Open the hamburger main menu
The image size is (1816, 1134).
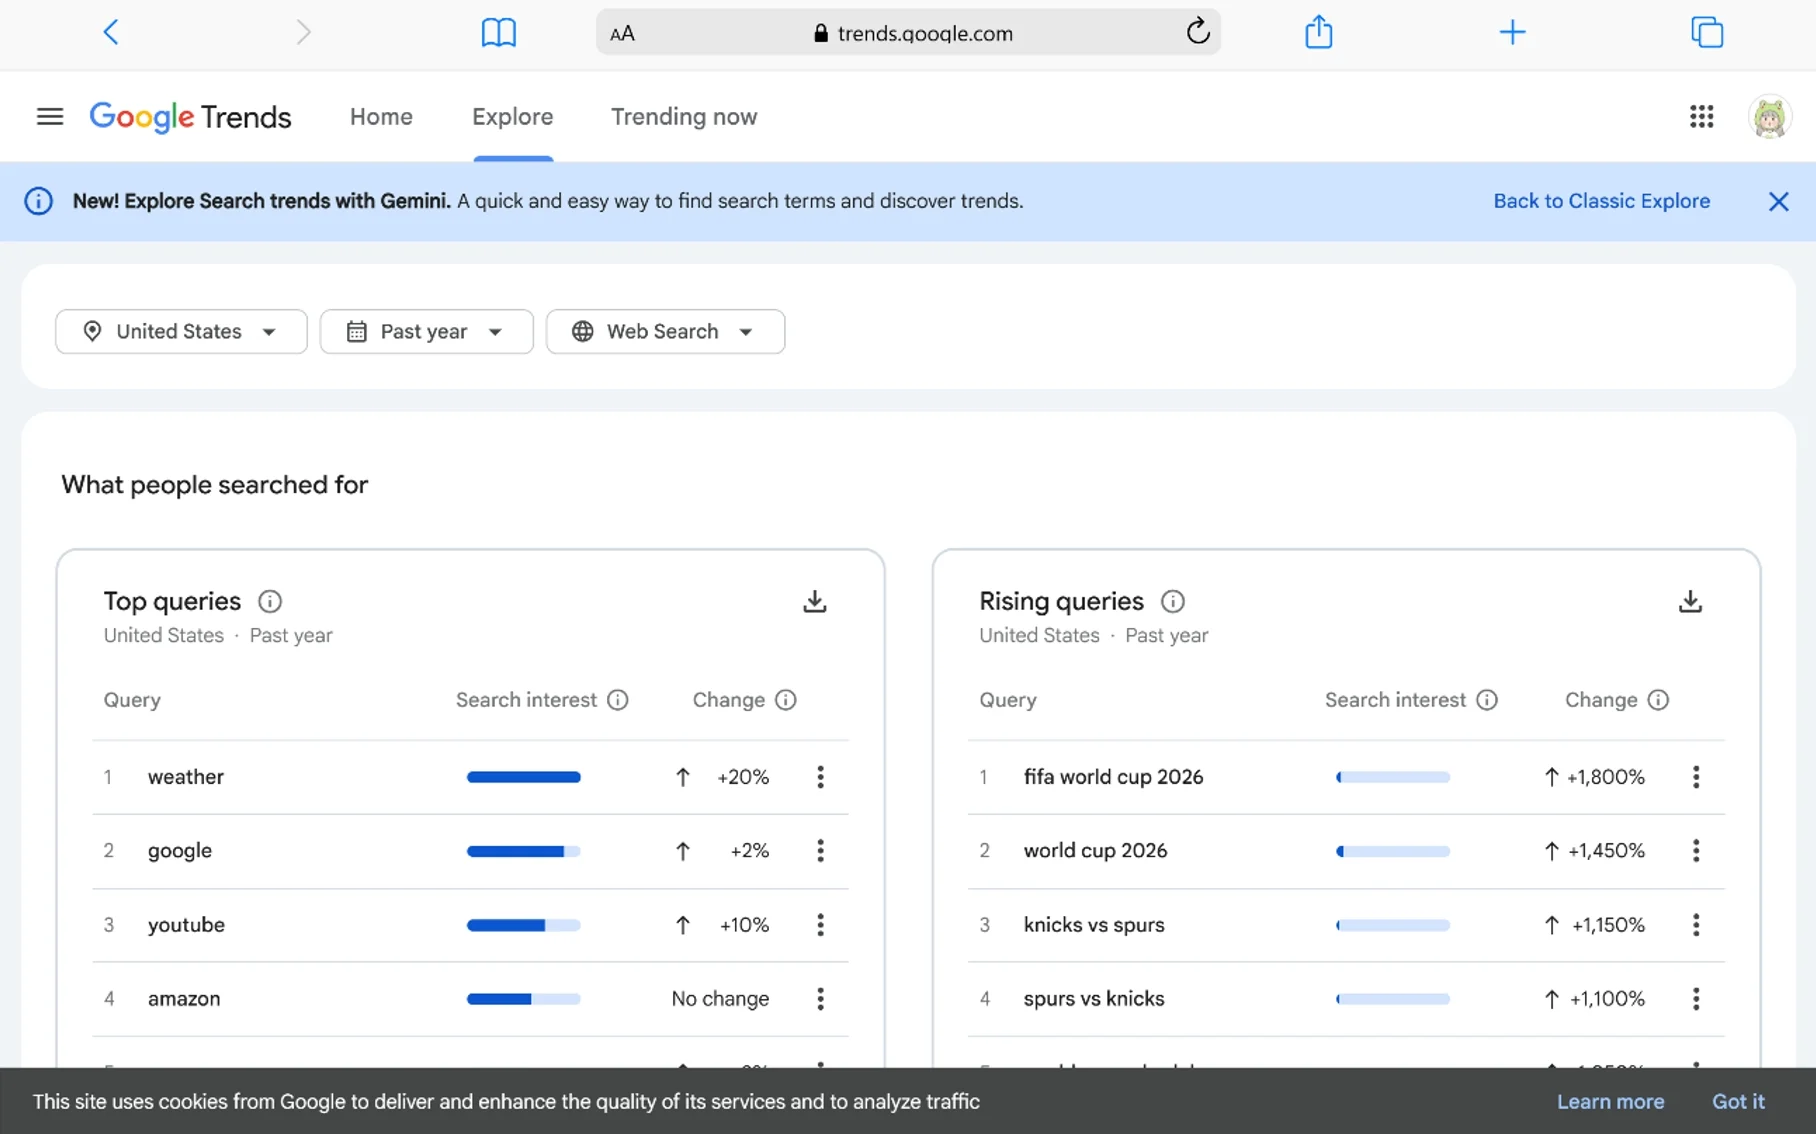coord(50,117)
